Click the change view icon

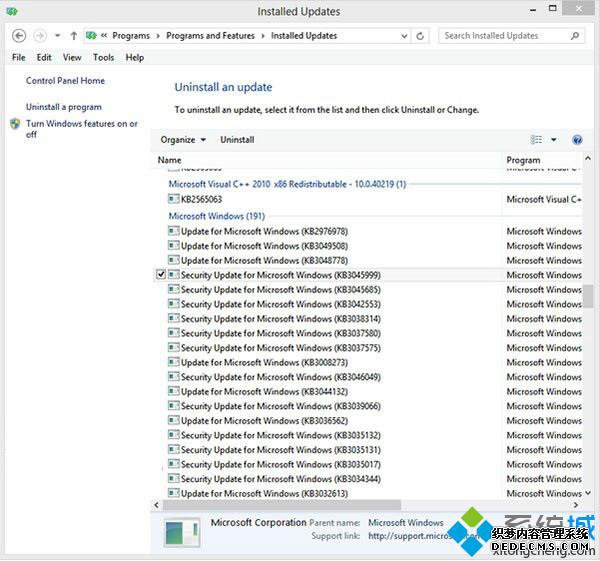tap(536, 140)
